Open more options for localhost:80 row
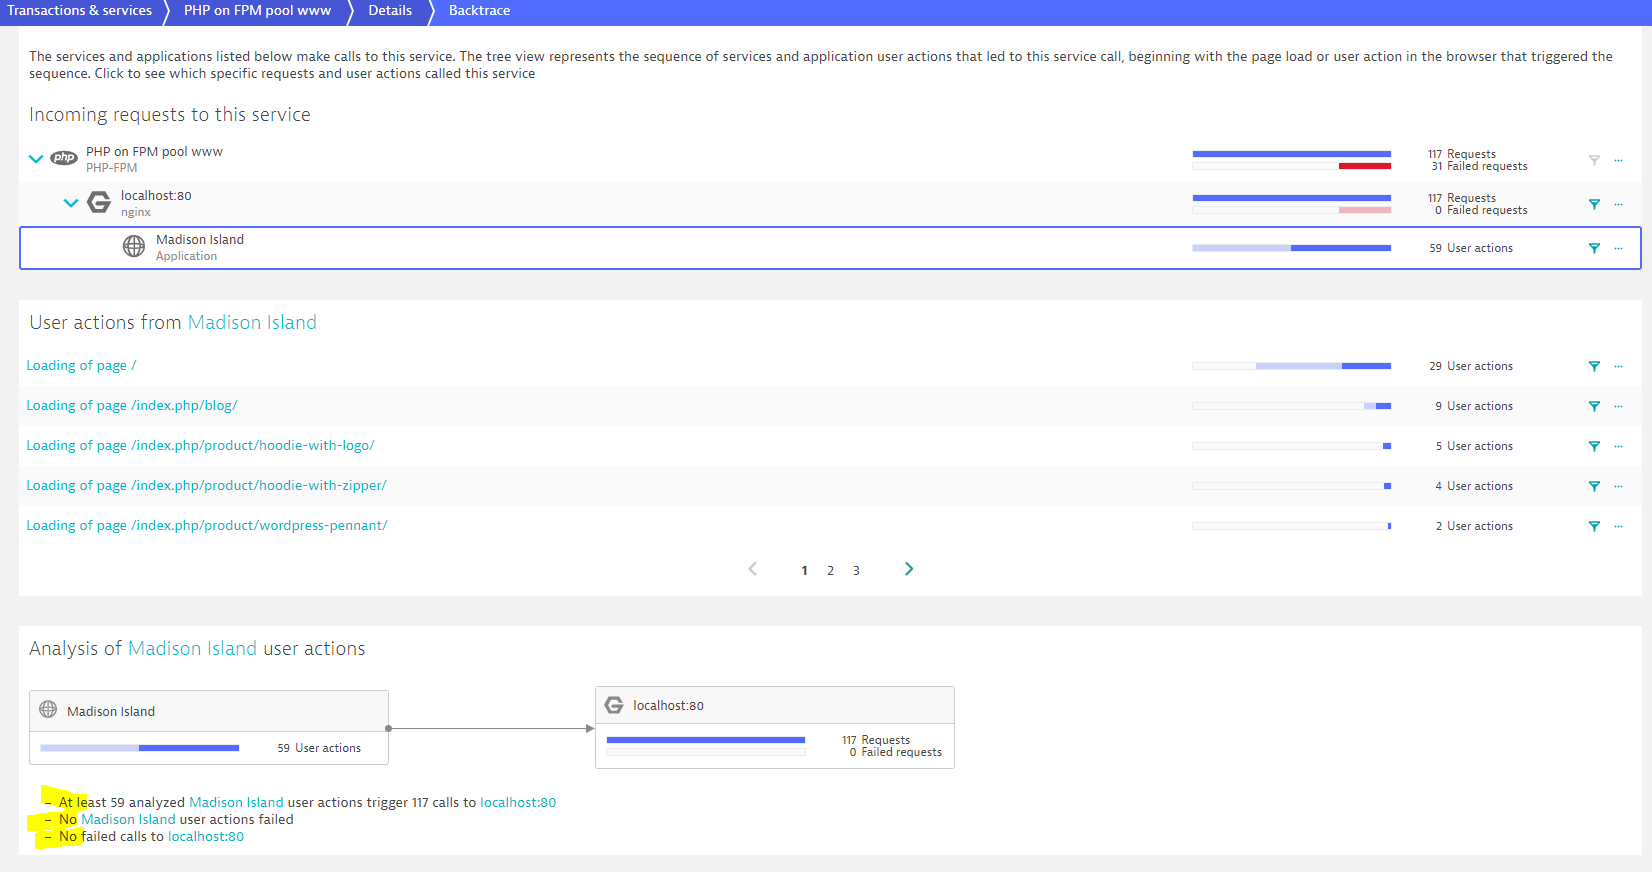Screen dimensions: 1652x872 coord(1618,204)
